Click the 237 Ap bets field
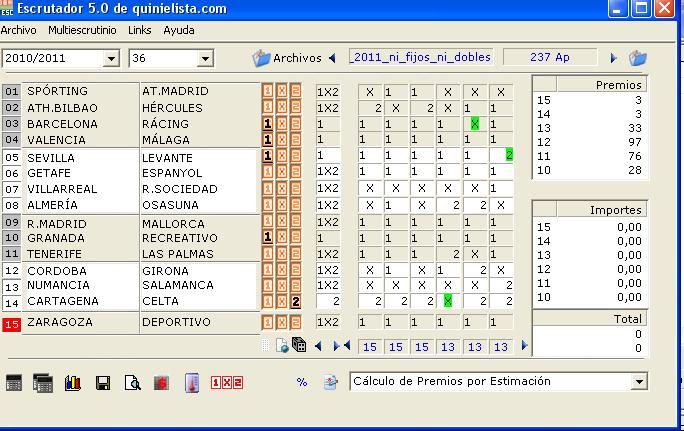The width and height of the screenshot is (684, 431). [550, 57]
